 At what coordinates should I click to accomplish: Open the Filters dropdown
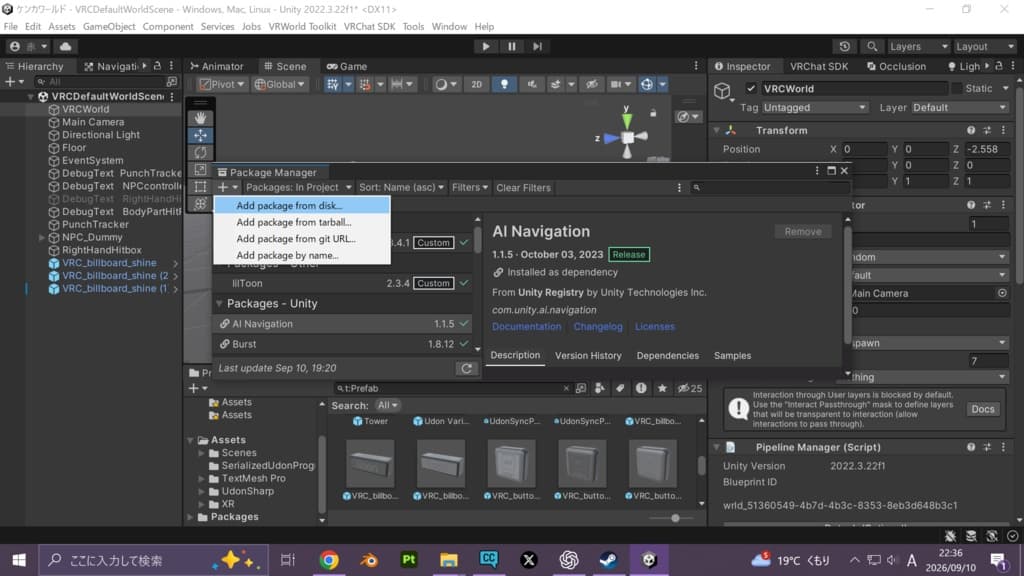click(470, 187)
